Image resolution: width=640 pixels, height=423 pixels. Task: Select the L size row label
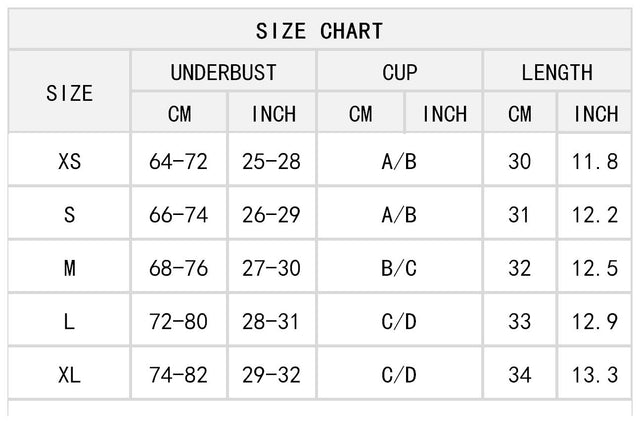tap(69, 322)
